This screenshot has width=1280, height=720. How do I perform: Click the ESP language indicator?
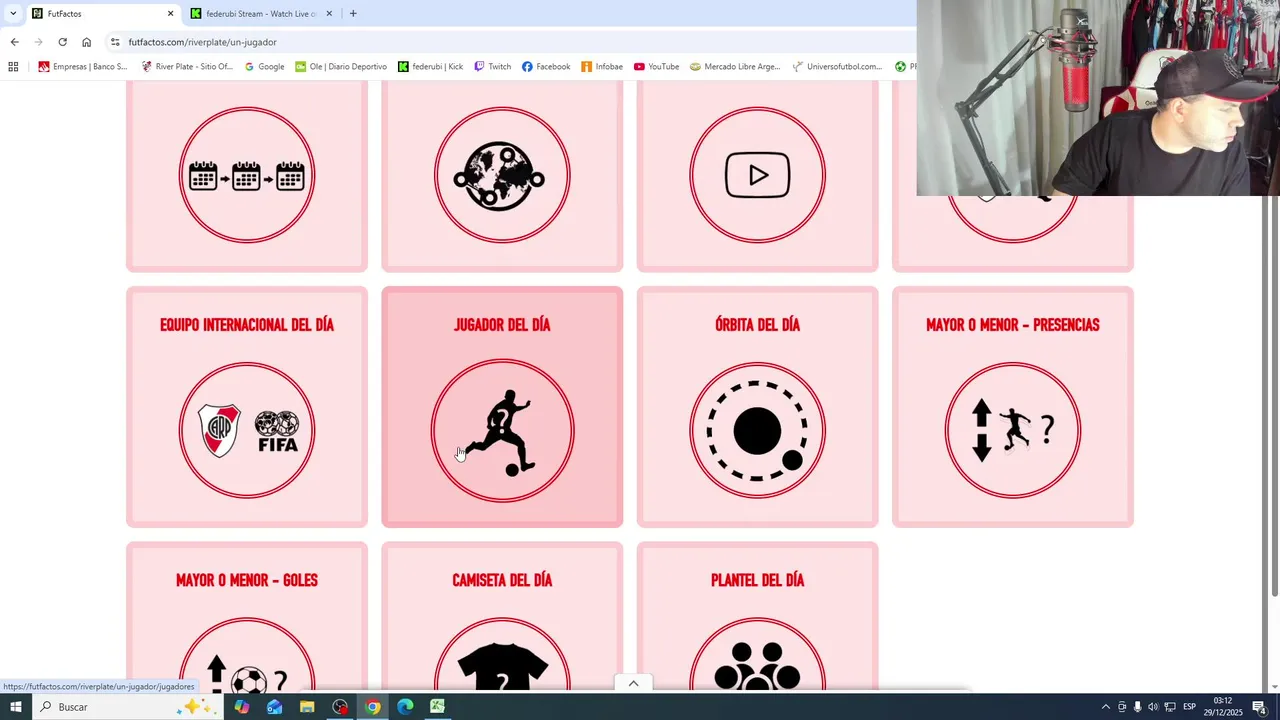(x=1190, y=707)
